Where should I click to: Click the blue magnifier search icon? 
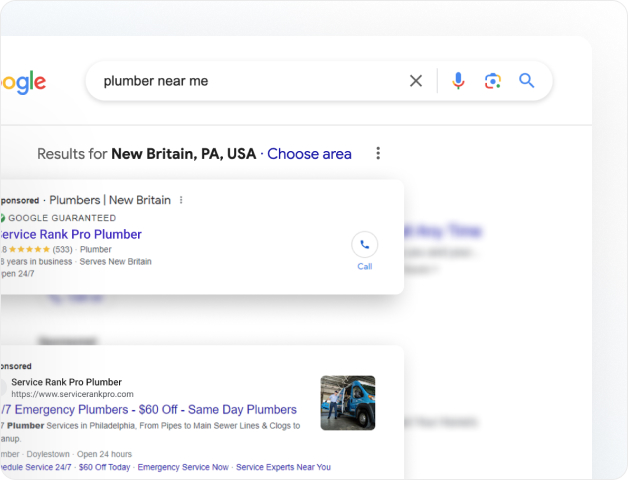(527, 81)
